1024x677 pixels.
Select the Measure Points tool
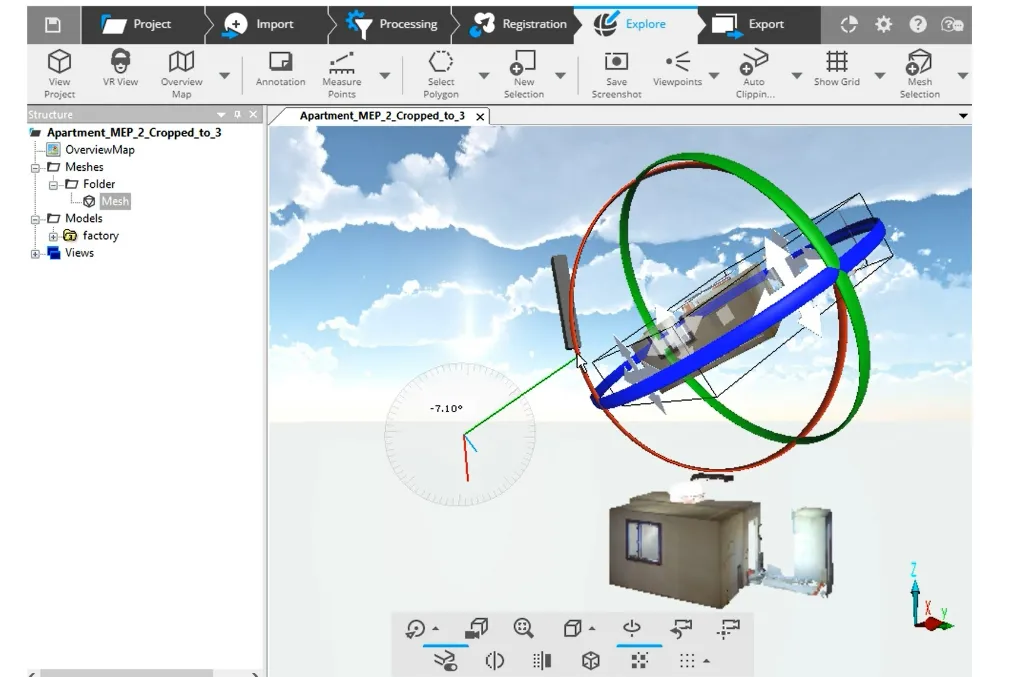[341, 62]
